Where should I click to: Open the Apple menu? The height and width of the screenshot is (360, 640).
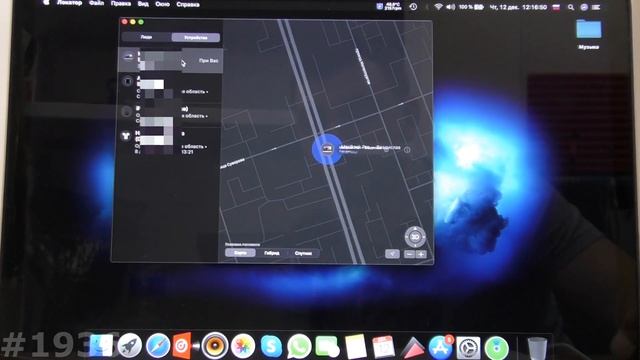pos(47,3)
